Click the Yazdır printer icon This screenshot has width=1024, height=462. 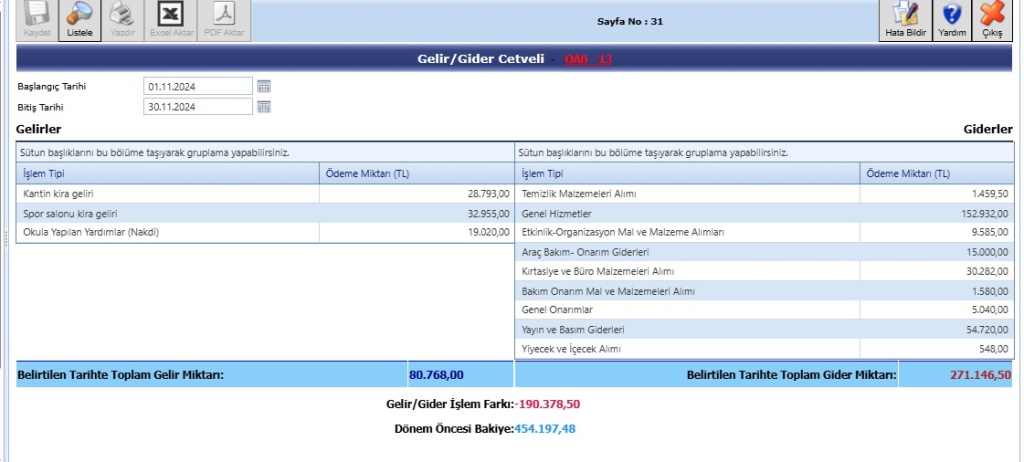click(x=122, y=15)
